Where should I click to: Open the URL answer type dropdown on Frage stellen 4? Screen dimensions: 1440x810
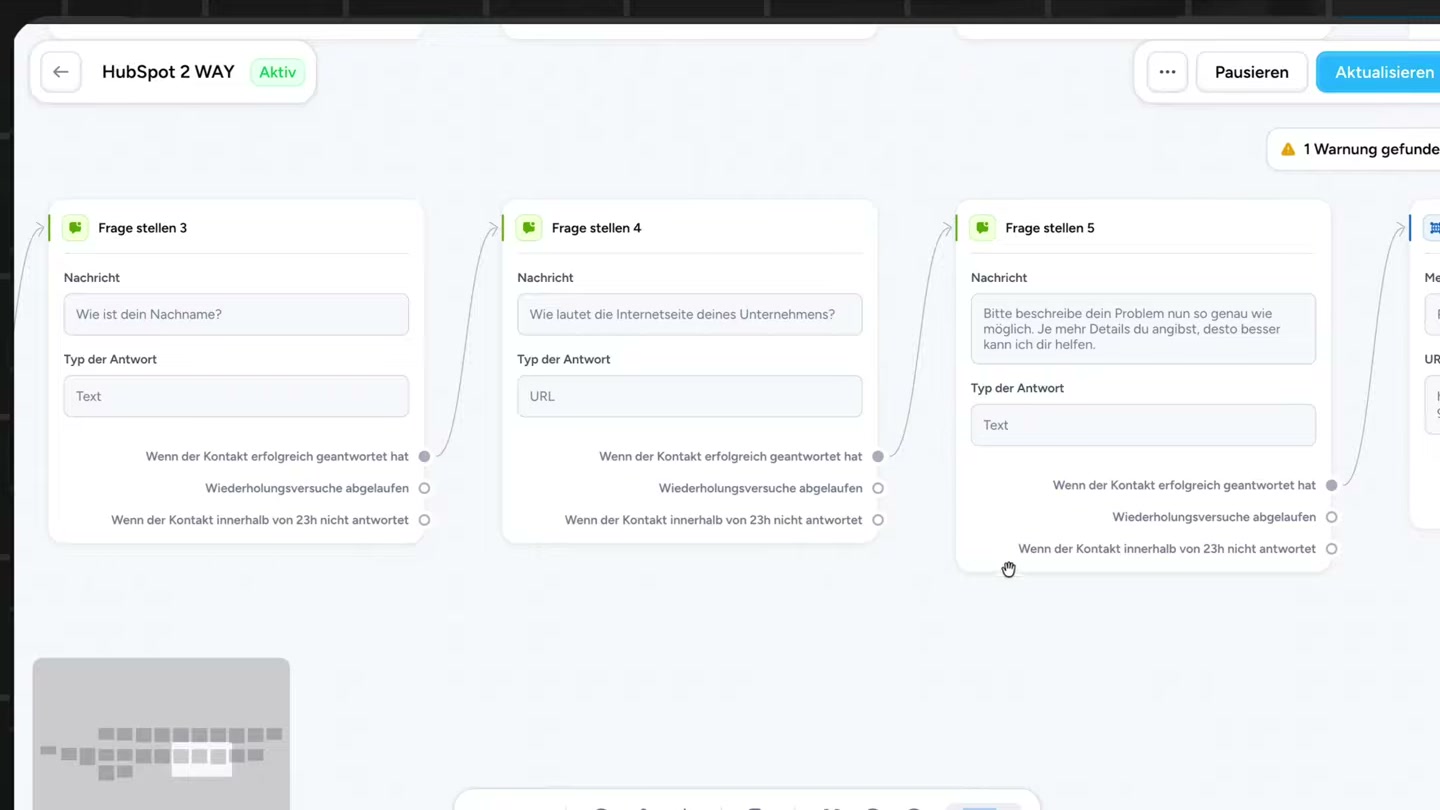(x=689, y=396)
